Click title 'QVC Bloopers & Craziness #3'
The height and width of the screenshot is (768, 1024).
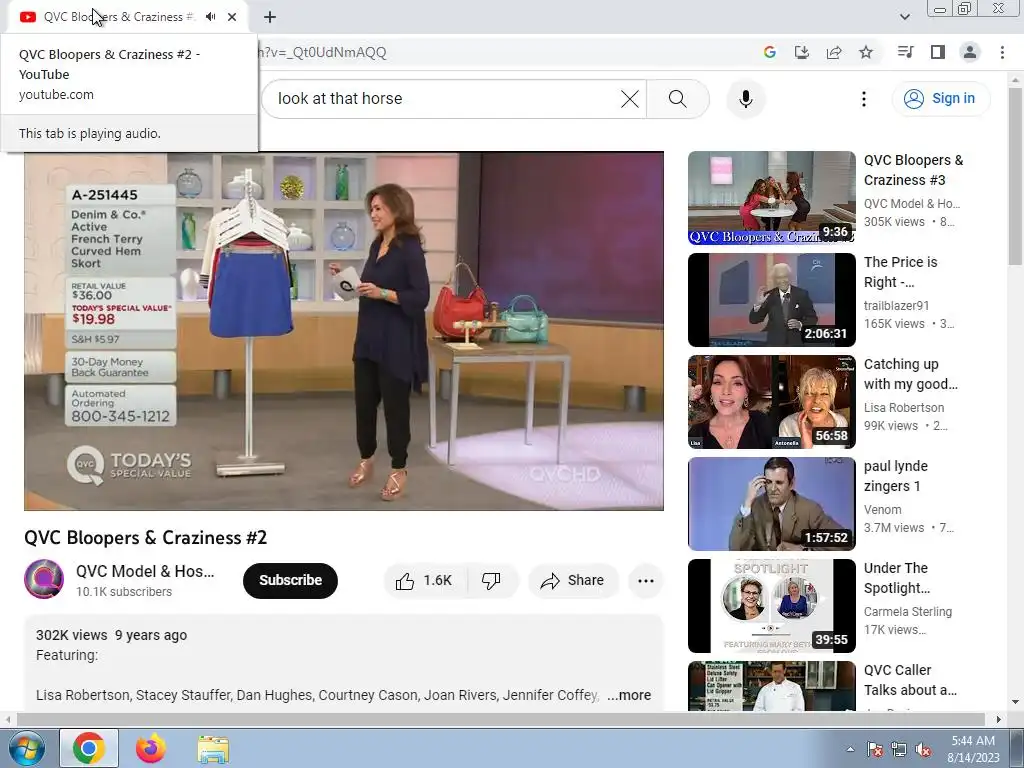click(x=913, y=170)
